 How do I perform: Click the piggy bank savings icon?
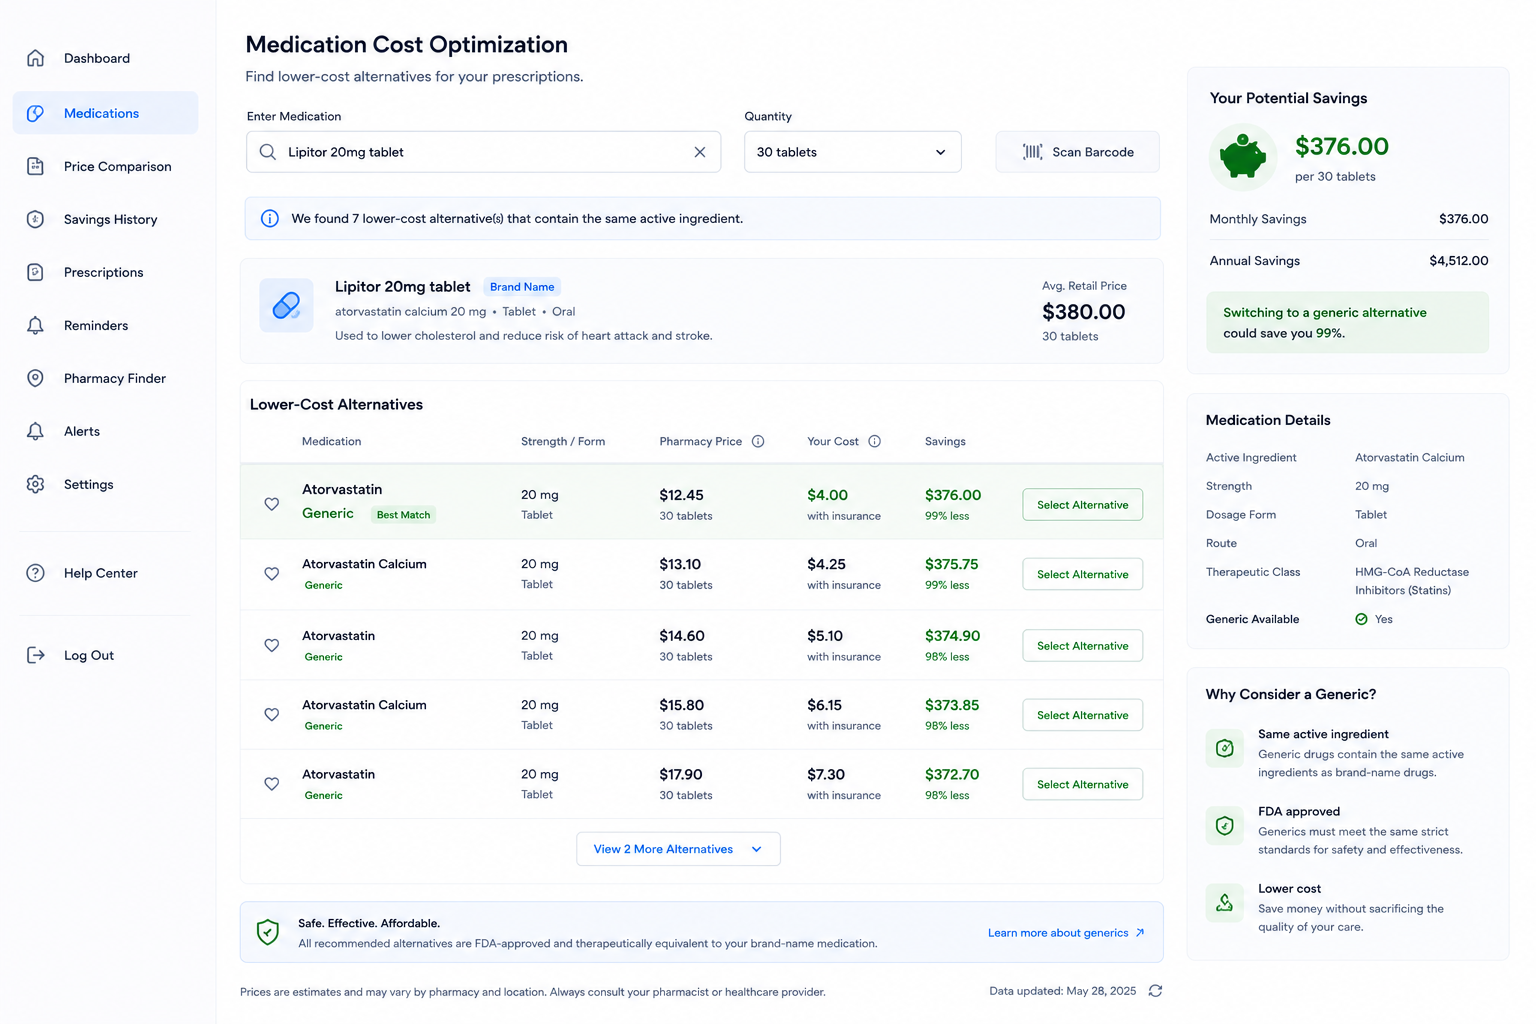pos(1243,157)
